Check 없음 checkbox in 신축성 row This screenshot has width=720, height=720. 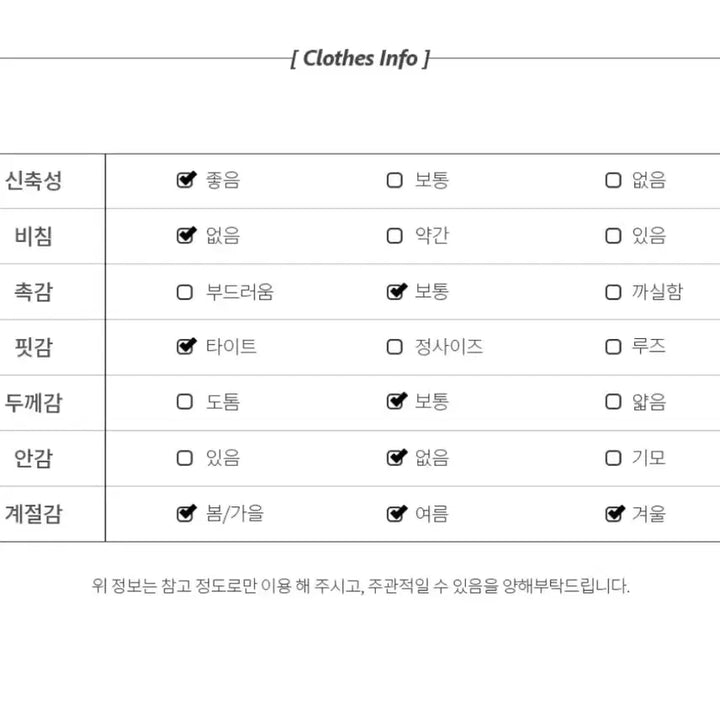(613, 180)
